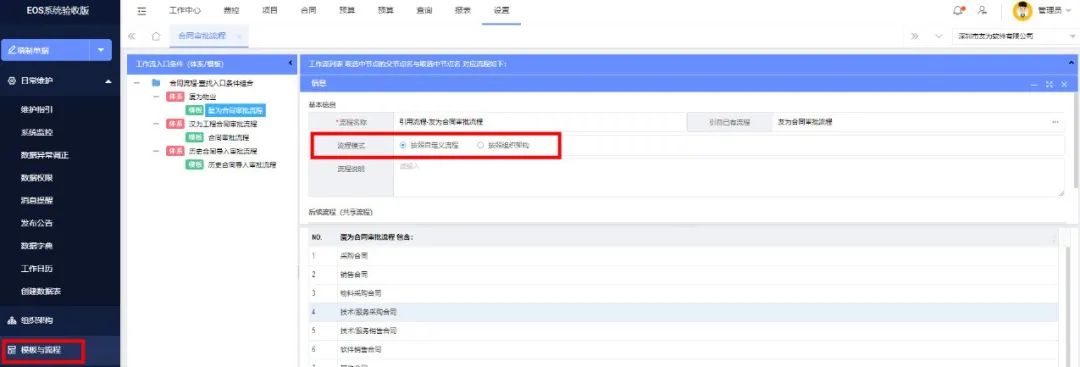Click the template icon beside 模板与流程
This screenshot has height=367, width=1080.
pyautogui.click(x=11, y=350)
